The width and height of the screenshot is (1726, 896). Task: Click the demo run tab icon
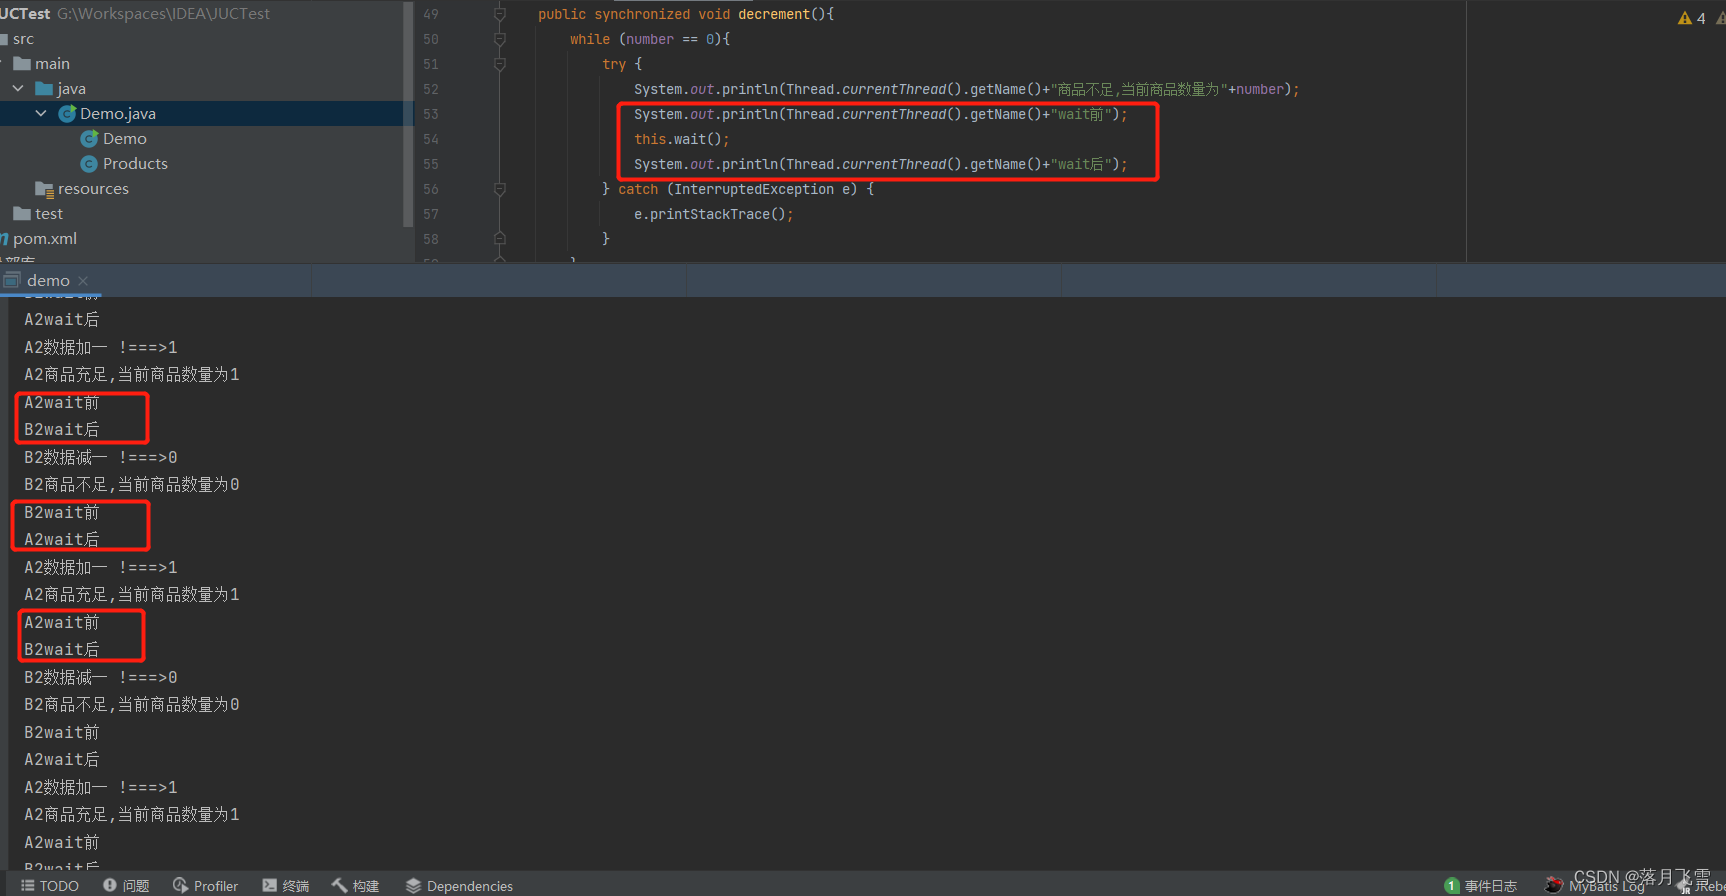click(12, 280)
